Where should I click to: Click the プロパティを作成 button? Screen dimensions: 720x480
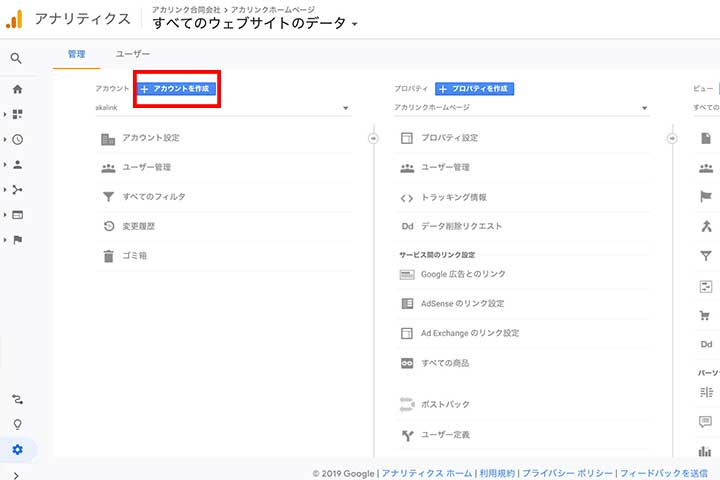click(x=475, y=89)
